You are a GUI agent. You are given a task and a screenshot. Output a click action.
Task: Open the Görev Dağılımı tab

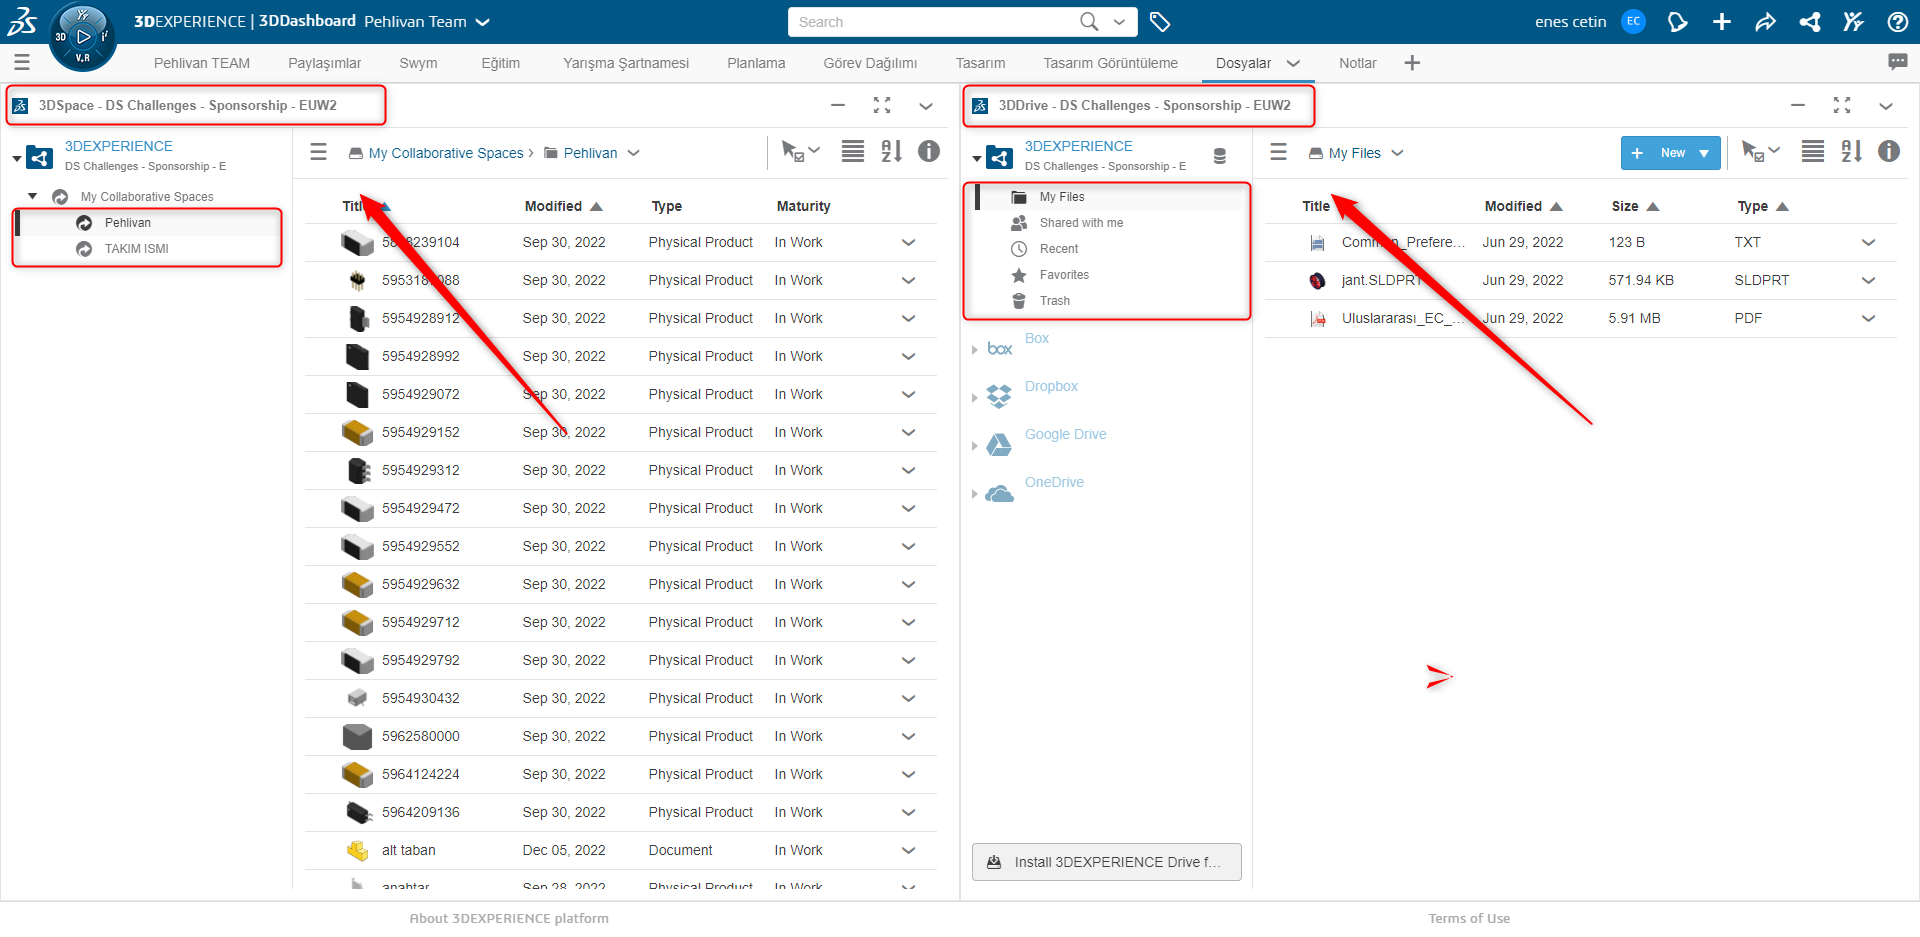click(870, 63)
